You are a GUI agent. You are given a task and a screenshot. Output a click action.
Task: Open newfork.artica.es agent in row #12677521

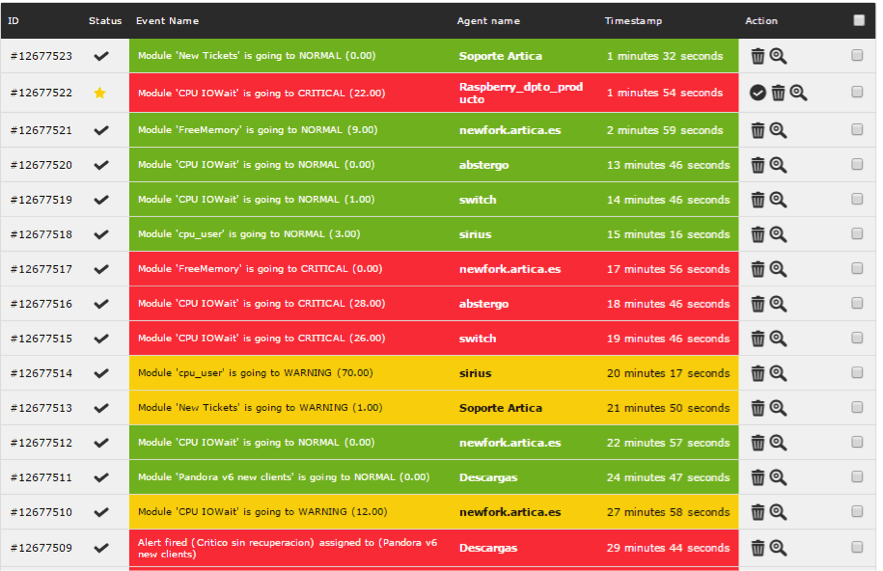[x=510, y=131]
